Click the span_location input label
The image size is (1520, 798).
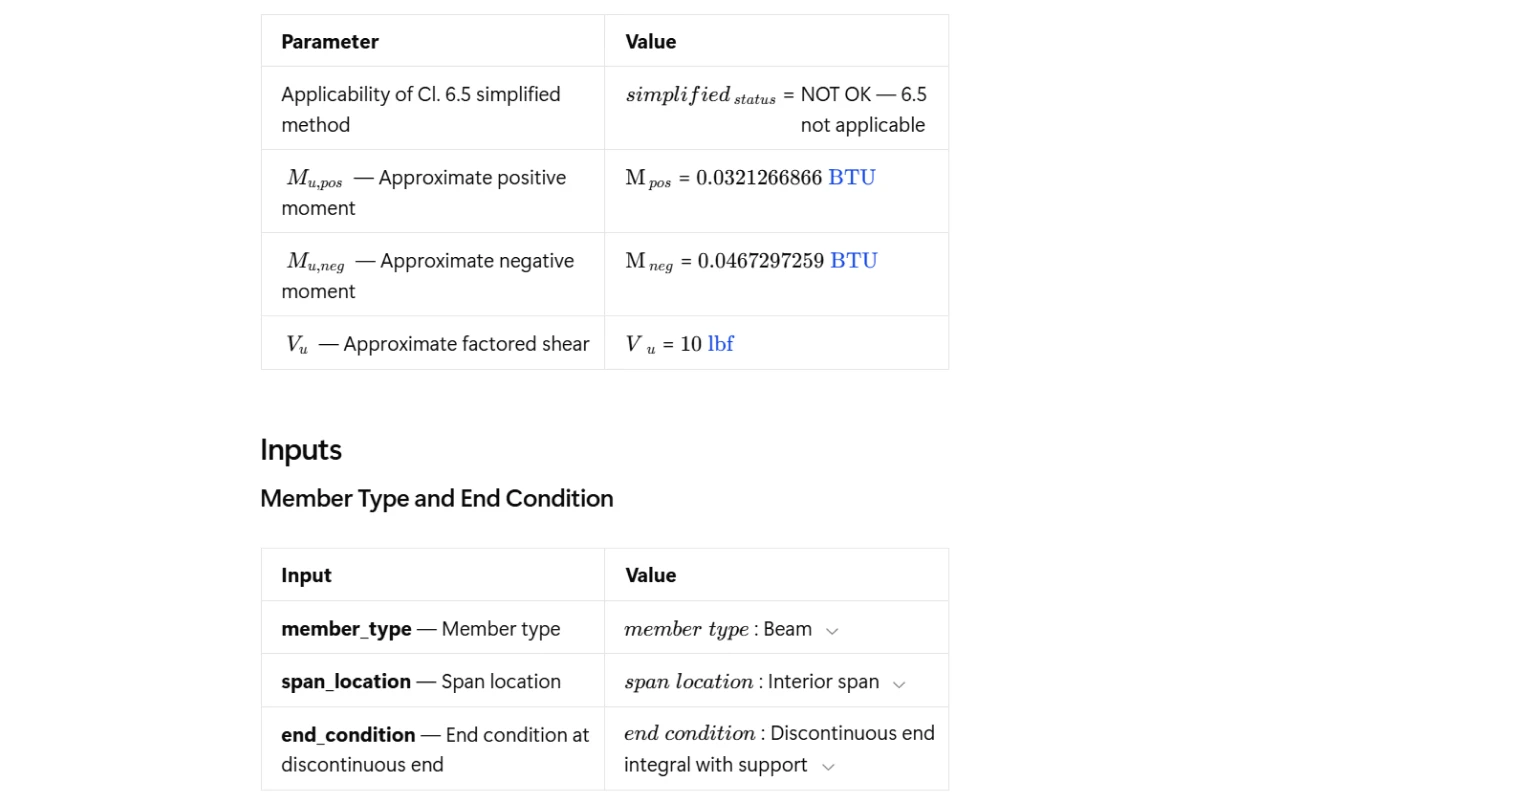pyautogui.click(x=346, y=682)
